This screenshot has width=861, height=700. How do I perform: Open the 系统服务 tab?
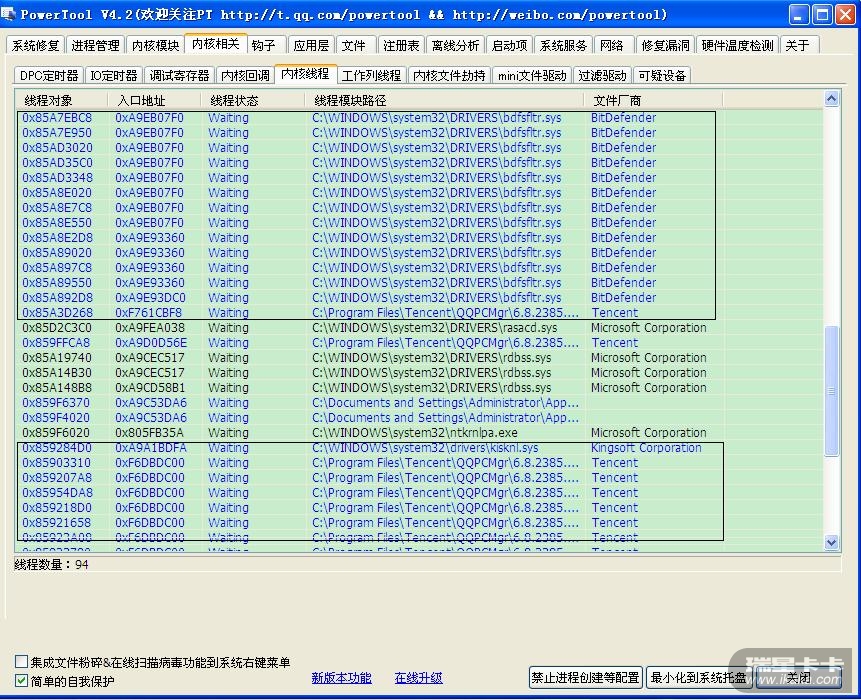coord(563,46)
